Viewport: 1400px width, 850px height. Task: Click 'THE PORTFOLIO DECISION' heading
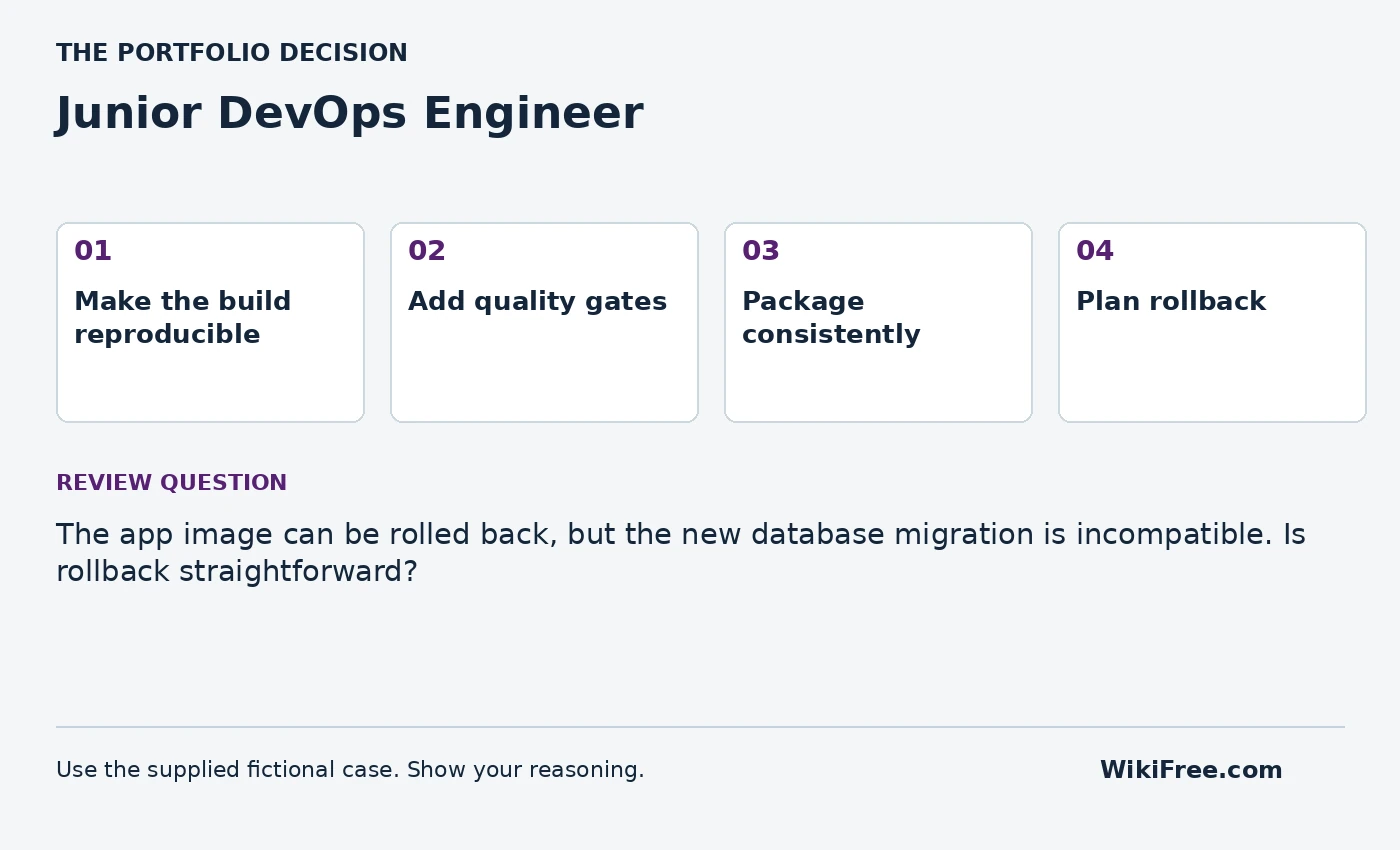click(232, 53)
